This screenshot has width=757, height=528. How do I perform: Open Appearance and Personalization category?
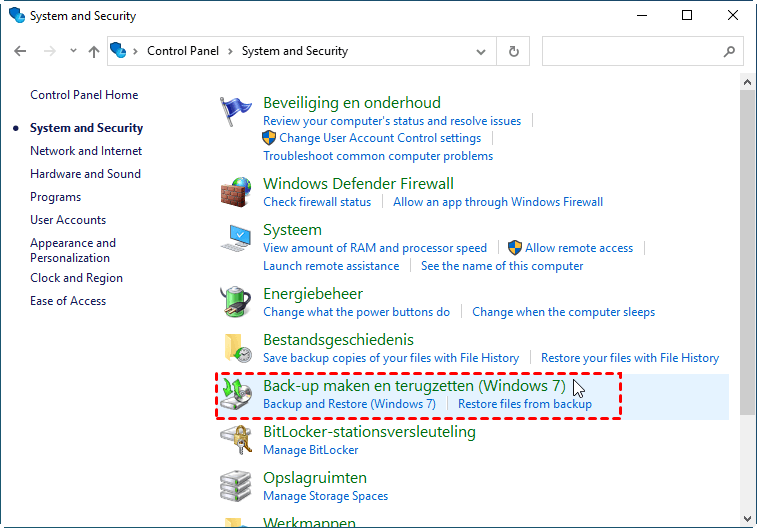click(73, 250)
